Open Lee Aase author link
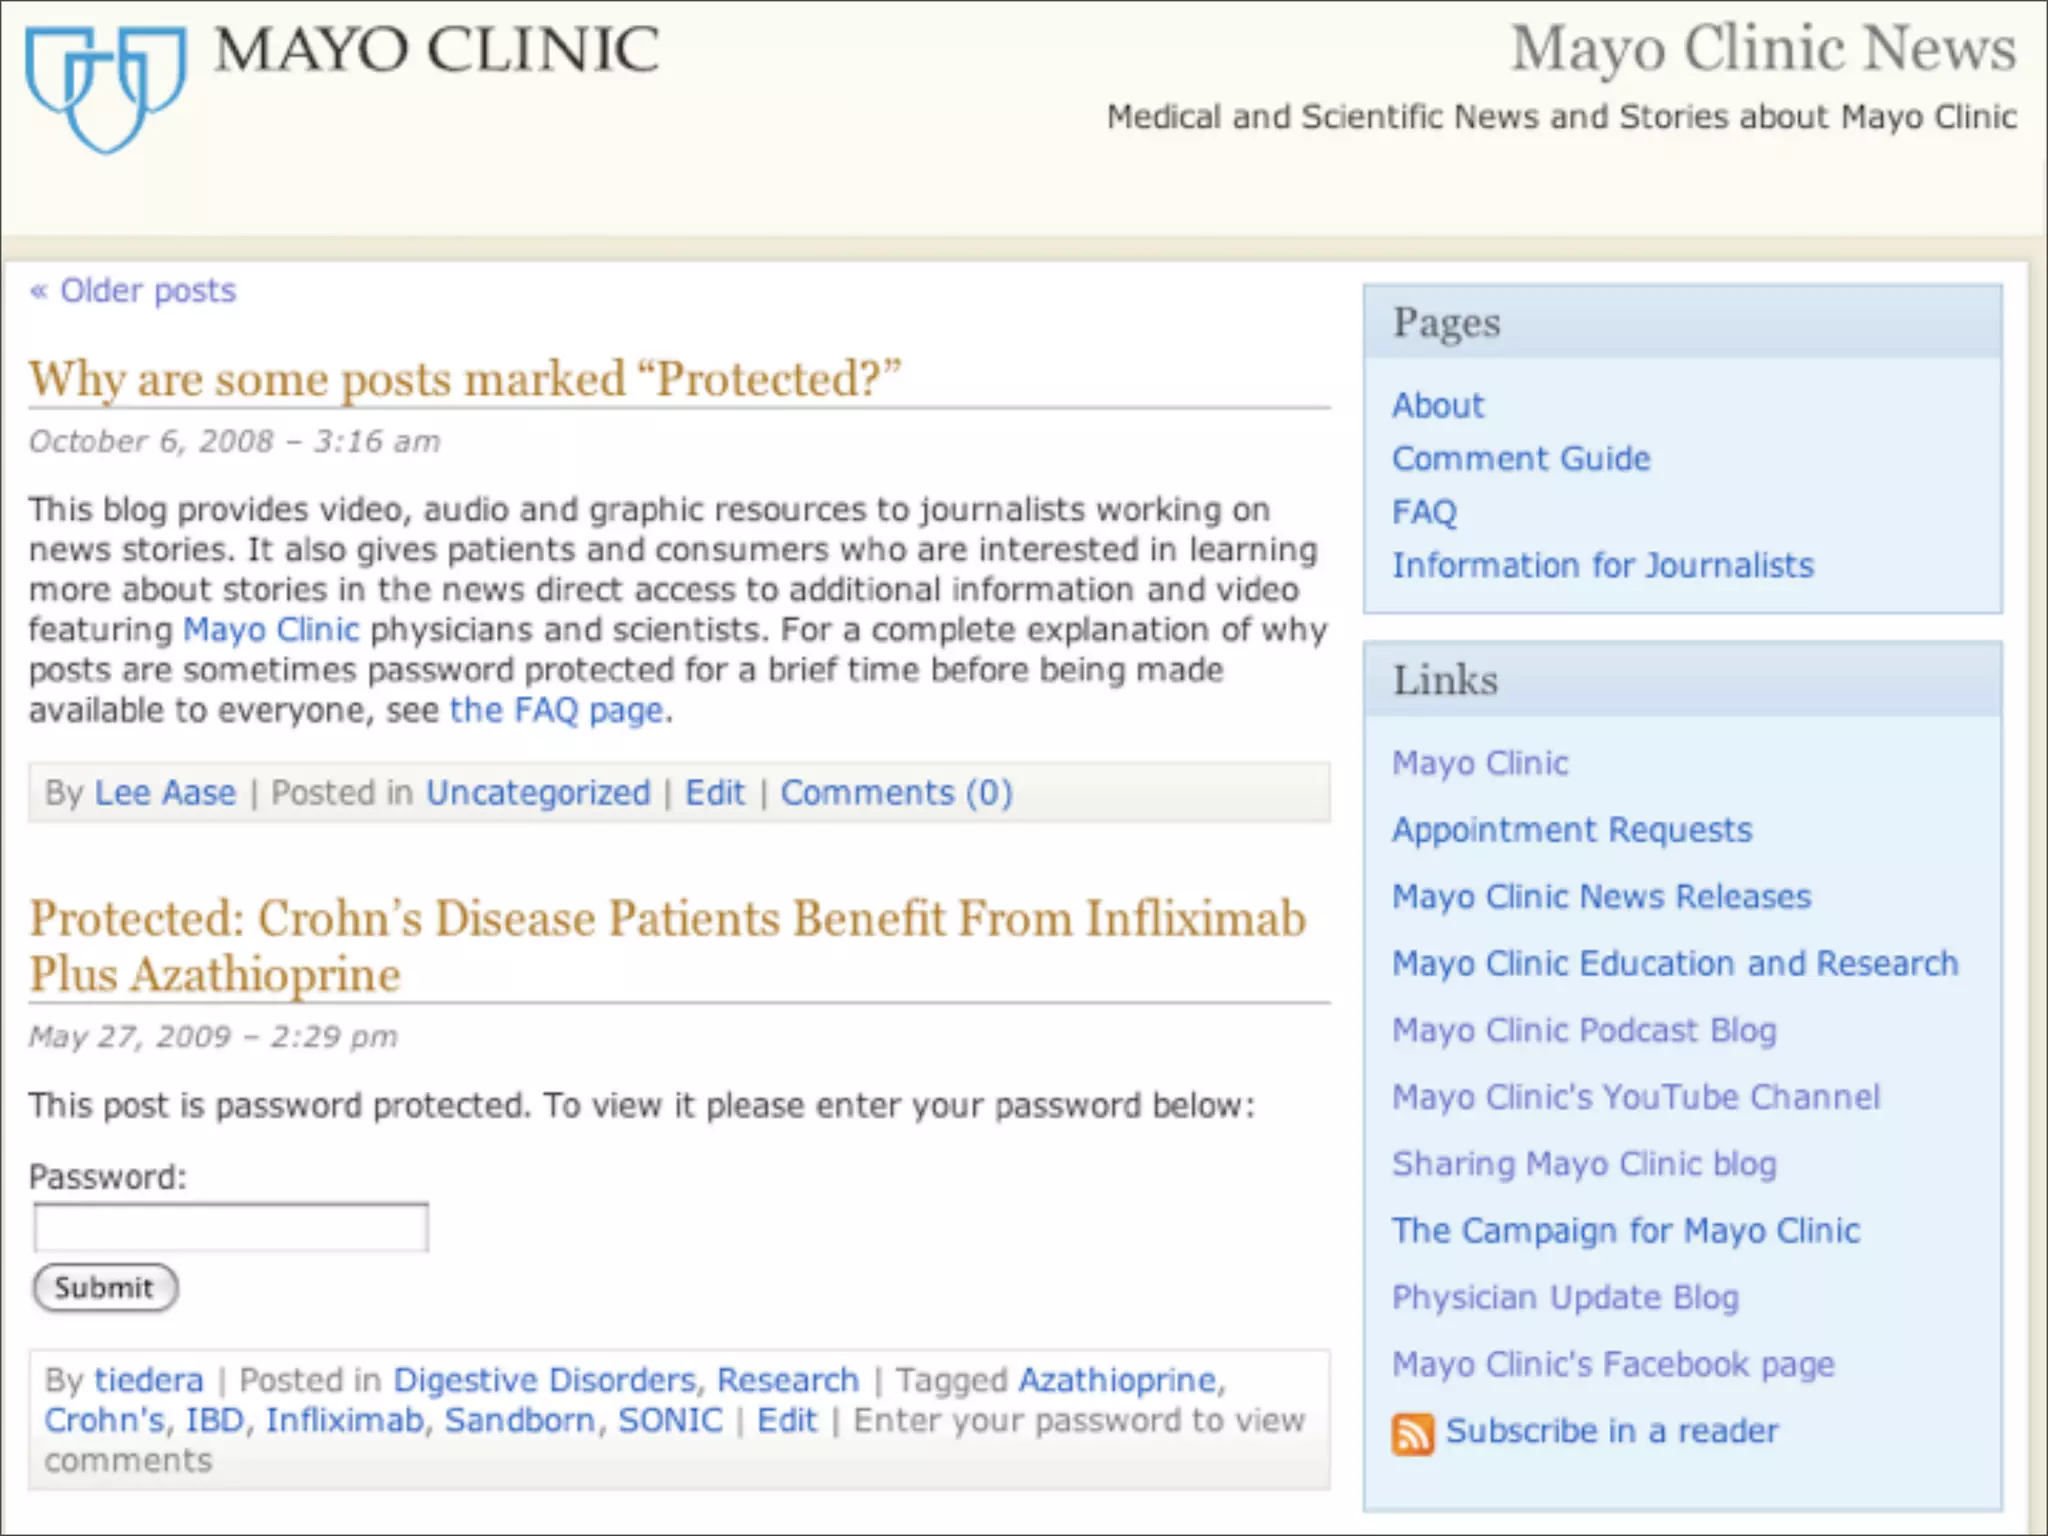The height and width of the screenshot is (1536, 2048). click(x=165, y=793)
